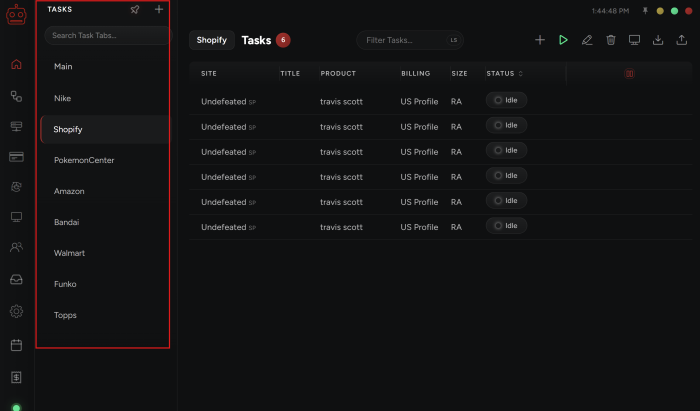
Task: Open the Home sidebar icon
Action: point(16,64)
